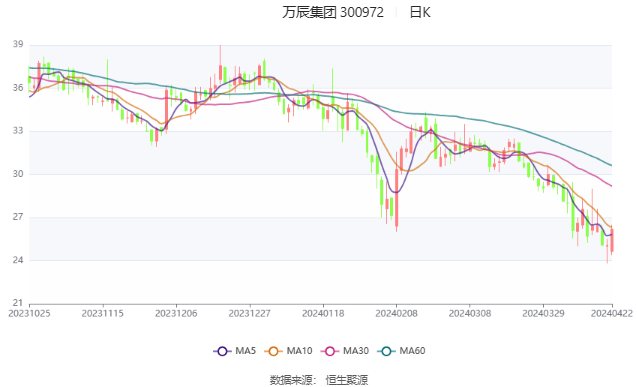Toggle the MA30 pink legend marker
Image resolution: width=637 pixels, height=387 pixels.
tap(329, 351)
